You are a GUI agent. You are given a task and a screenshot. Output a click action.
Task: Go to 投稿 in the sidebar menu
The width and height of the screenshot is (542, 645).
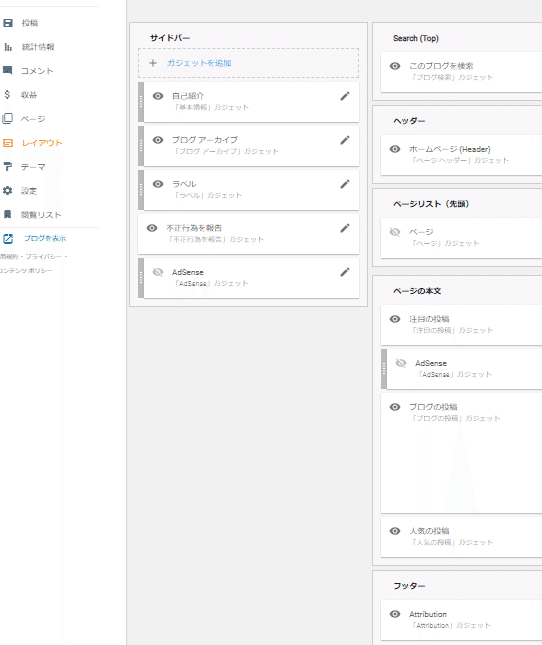pyautogui.click(x=30, y=23)
